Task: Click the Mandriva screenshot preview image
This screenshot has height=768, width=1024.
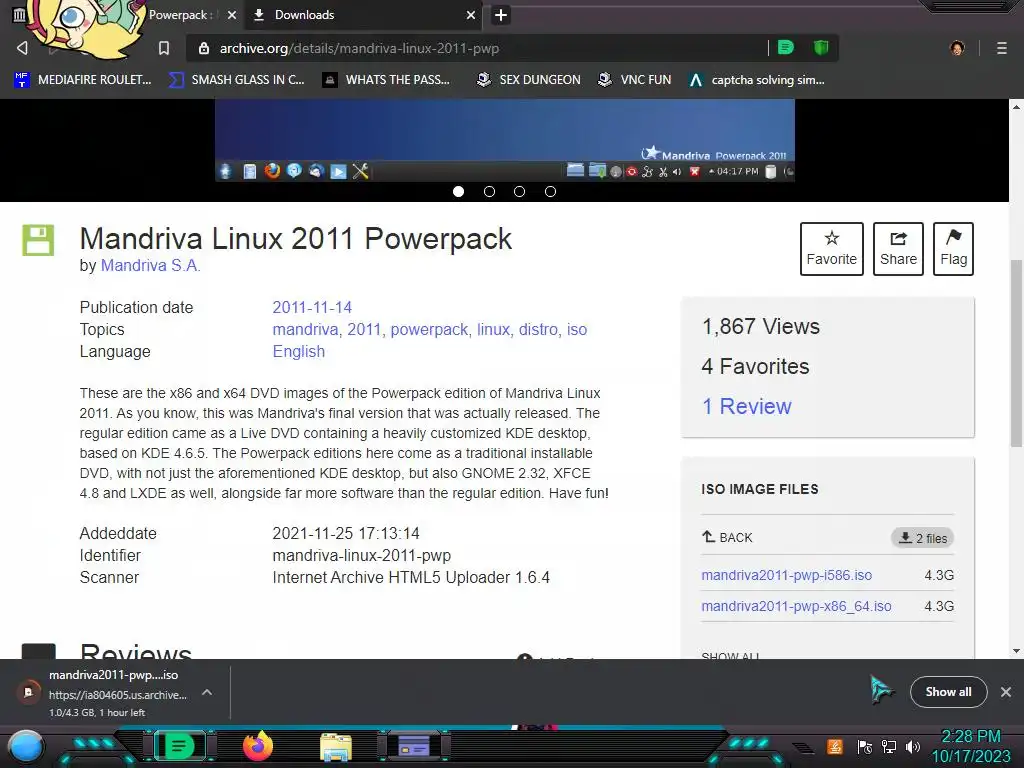Action: click(505, 140)
